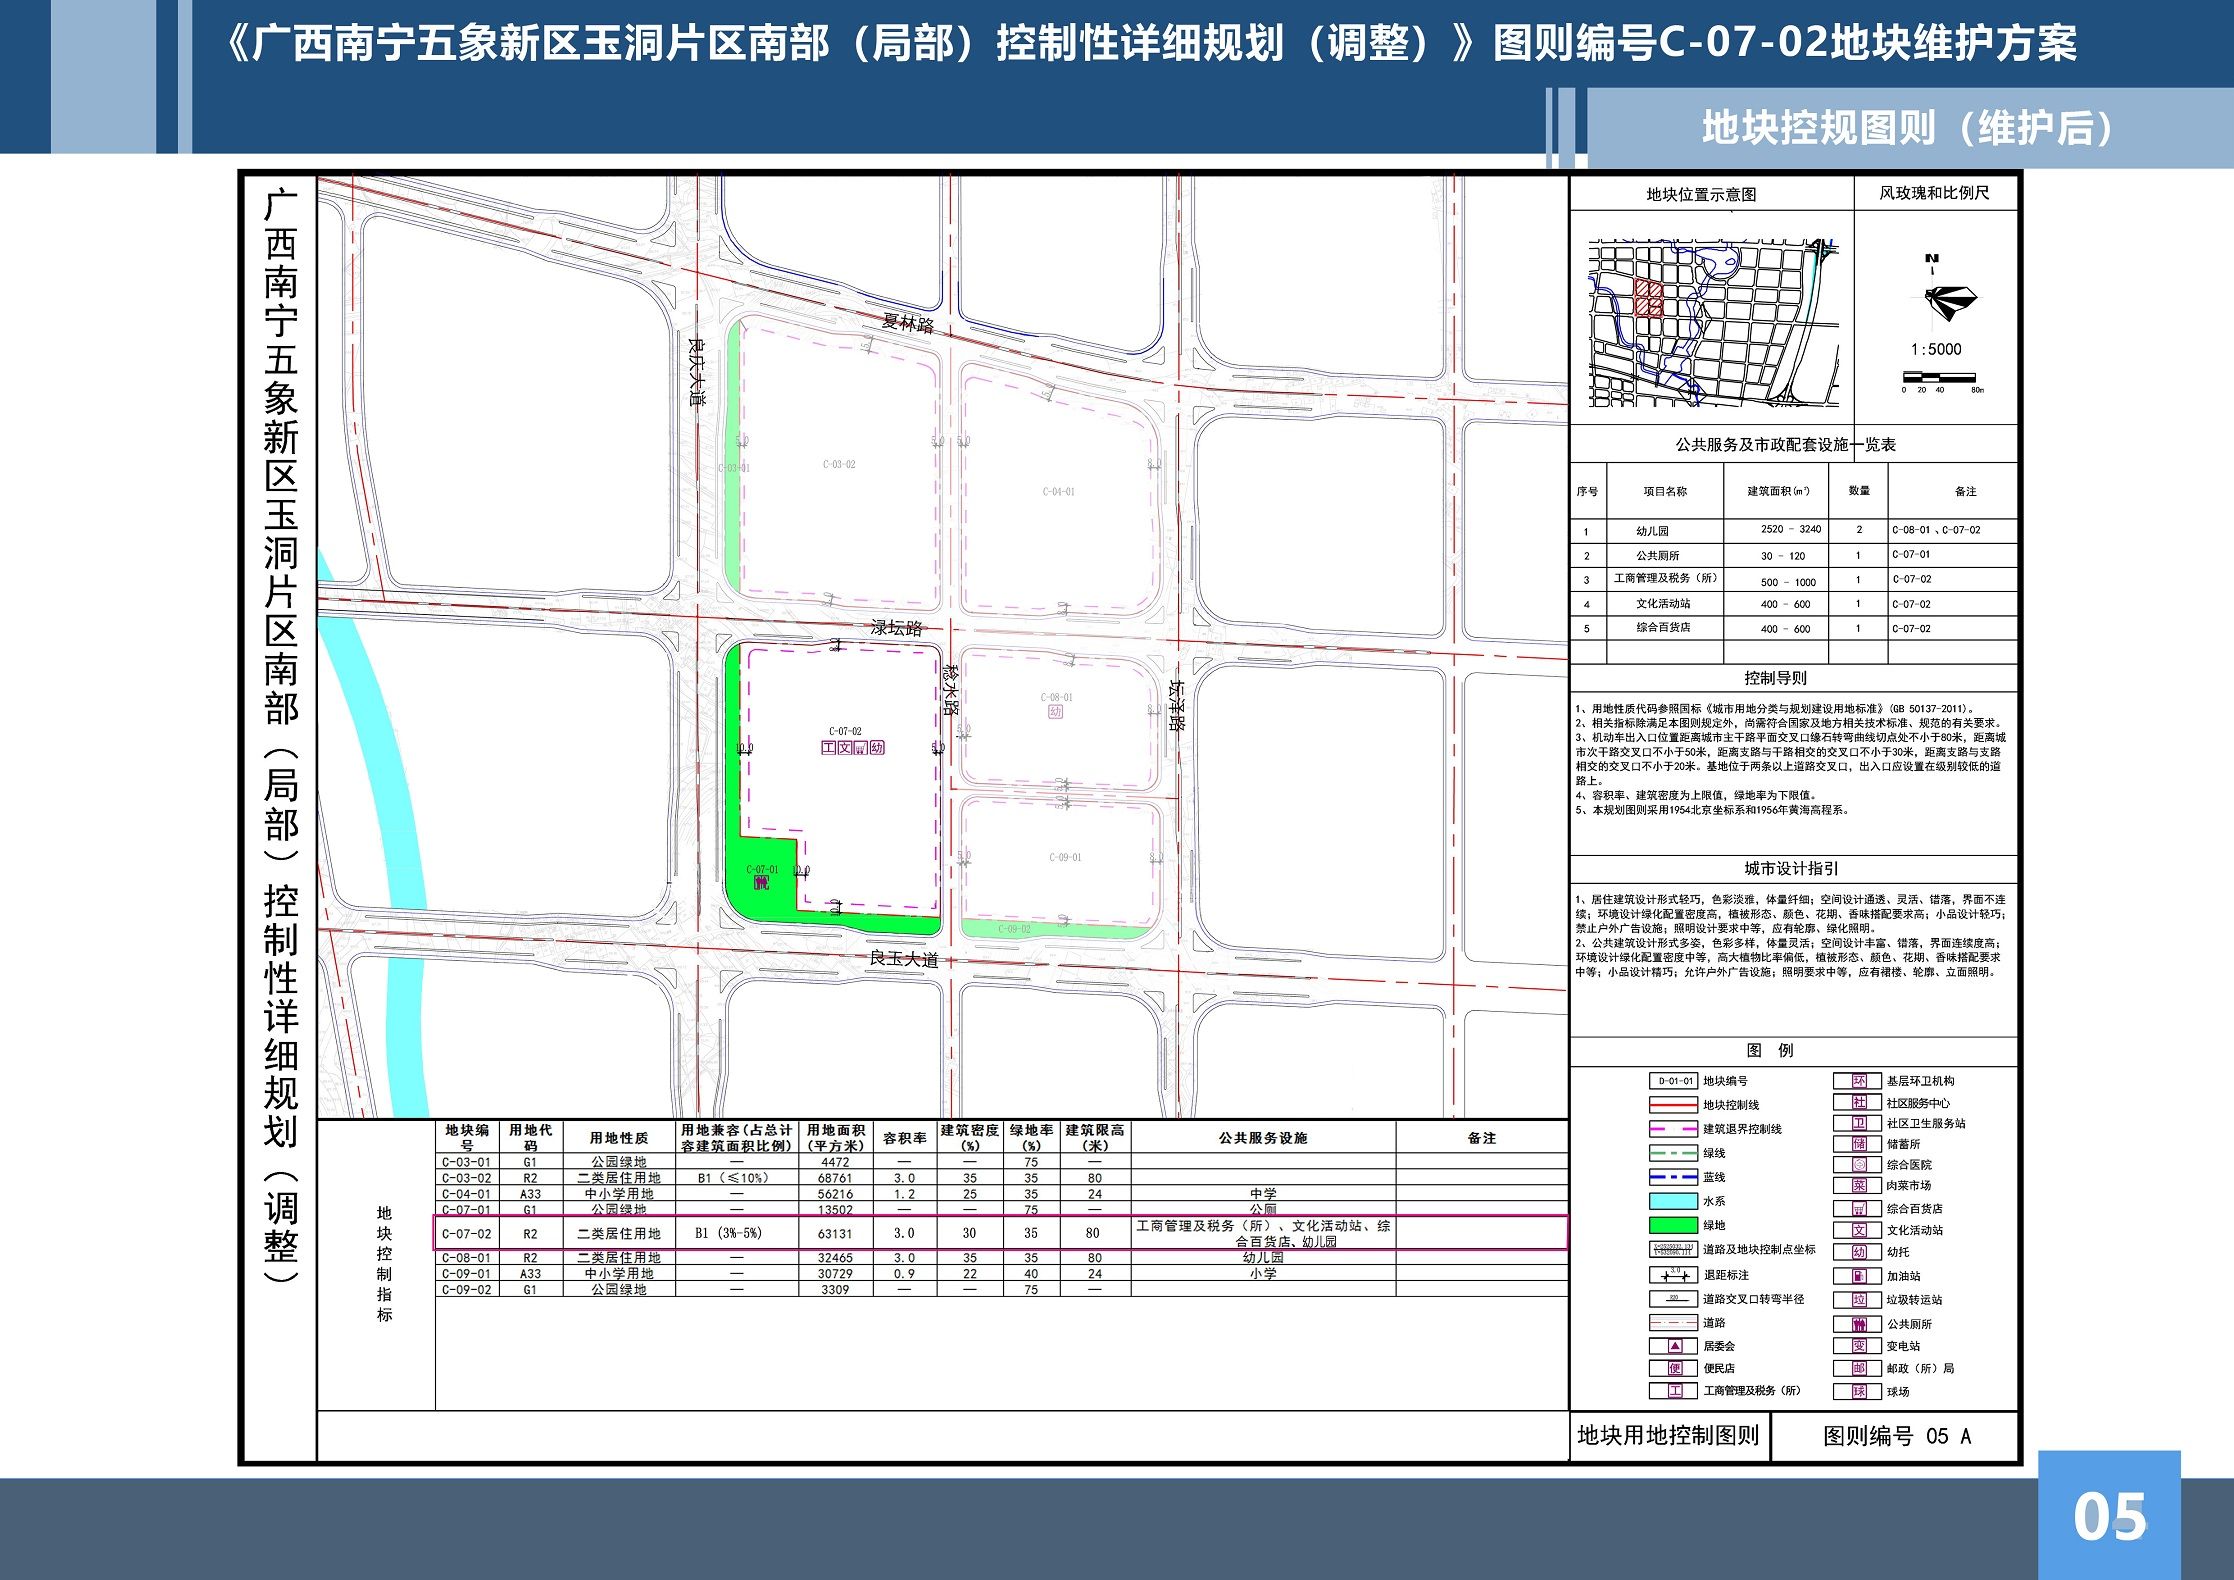Click the 小学 facility cell in row C-09-01
The height and width of the screenshot is (1580, 2234).
[1263, 1274]
